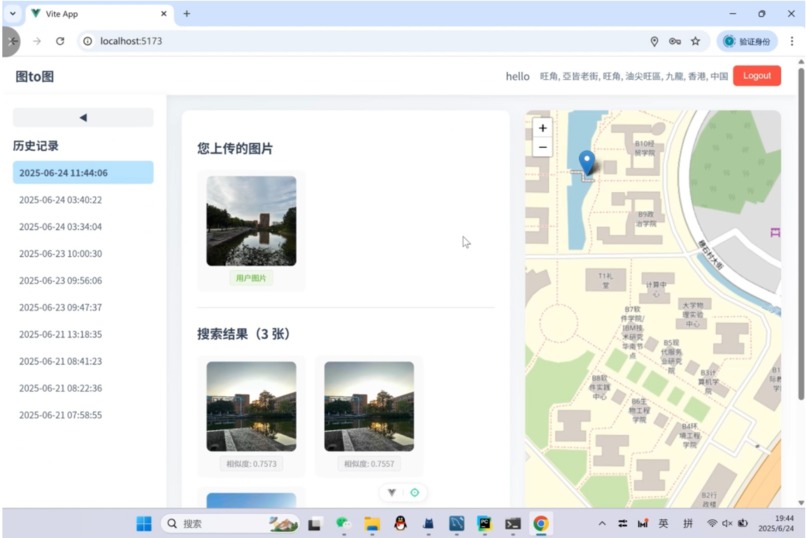The width and height of the screenshot is (806, 538).
Task: Click the 相似度: 0.7573 label
Action: pyautogui.click(x=251, y=464)
